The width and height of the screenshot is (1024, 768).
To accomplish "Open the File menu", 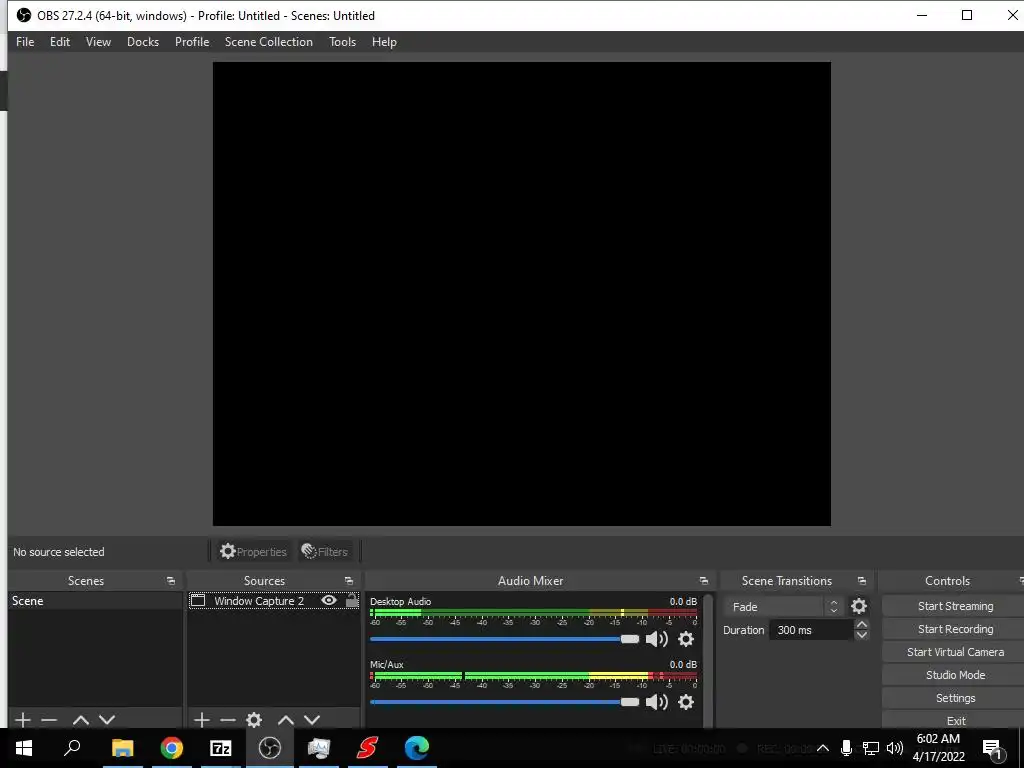I will pyautogui.click(x=25, y=42).
